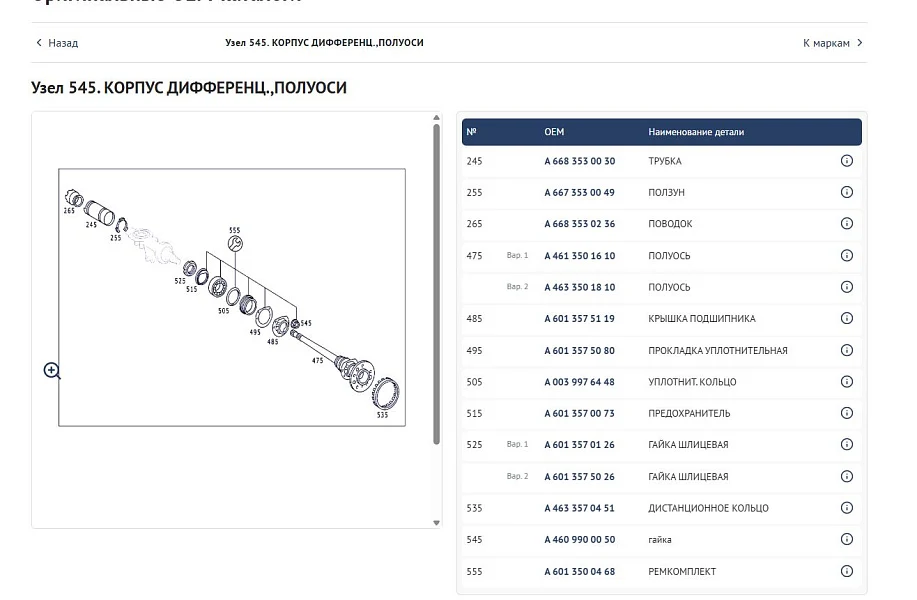This screenshot has width=917, height=600.
Task: Select part name КРЫШКА ПОДШИПНИКА
Action: pyautogui.click(x=702, y=319)
